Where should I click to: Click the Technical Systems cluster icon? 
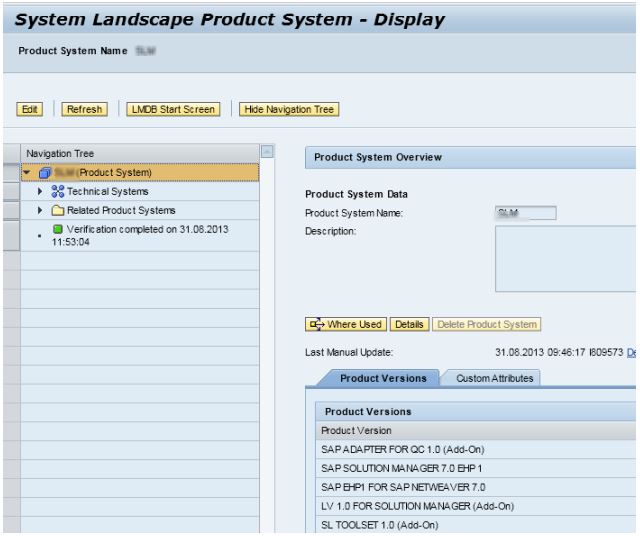point(58,191)
